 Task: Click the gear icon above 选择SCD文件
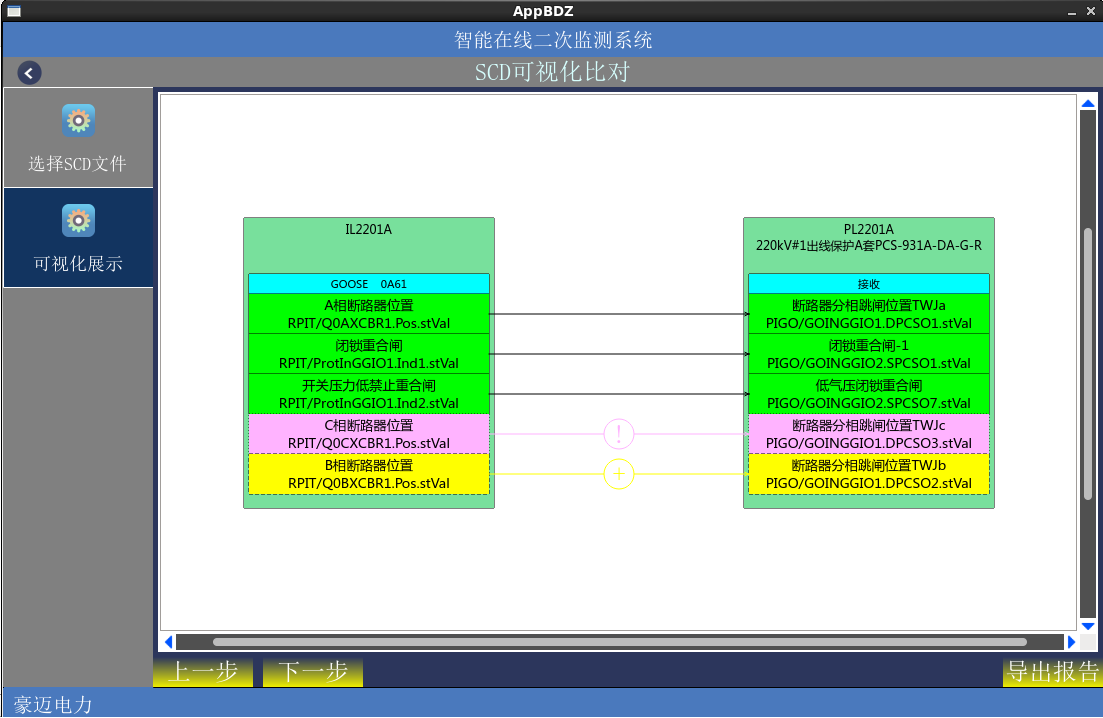pyautogui.click(x=78, y=121)
